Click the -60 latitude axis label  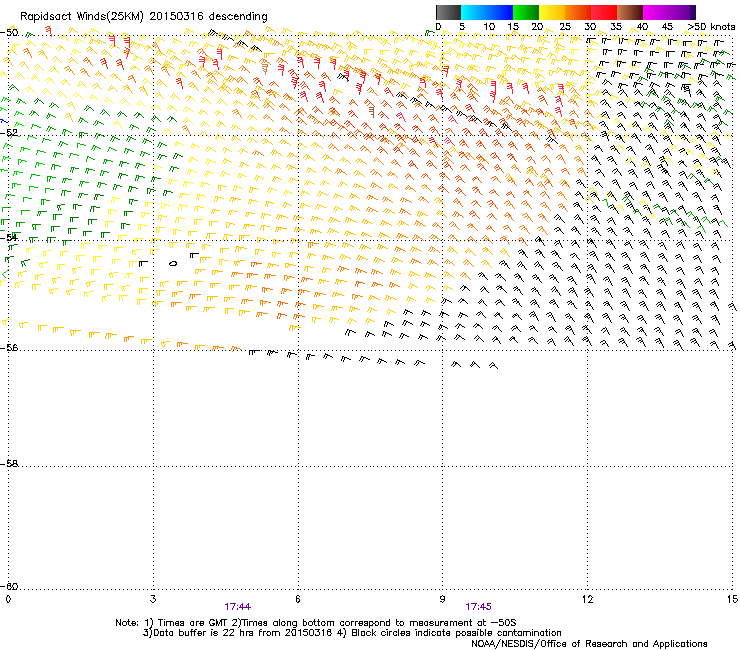(x=9, y=586)
